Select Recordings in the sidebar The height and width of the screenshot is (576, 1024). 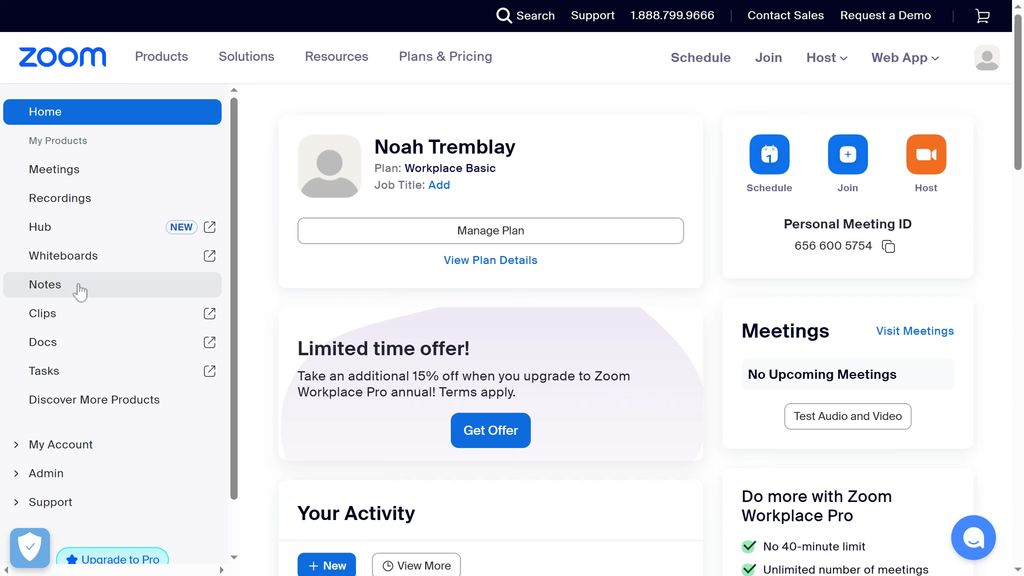[x=60, y=198]
